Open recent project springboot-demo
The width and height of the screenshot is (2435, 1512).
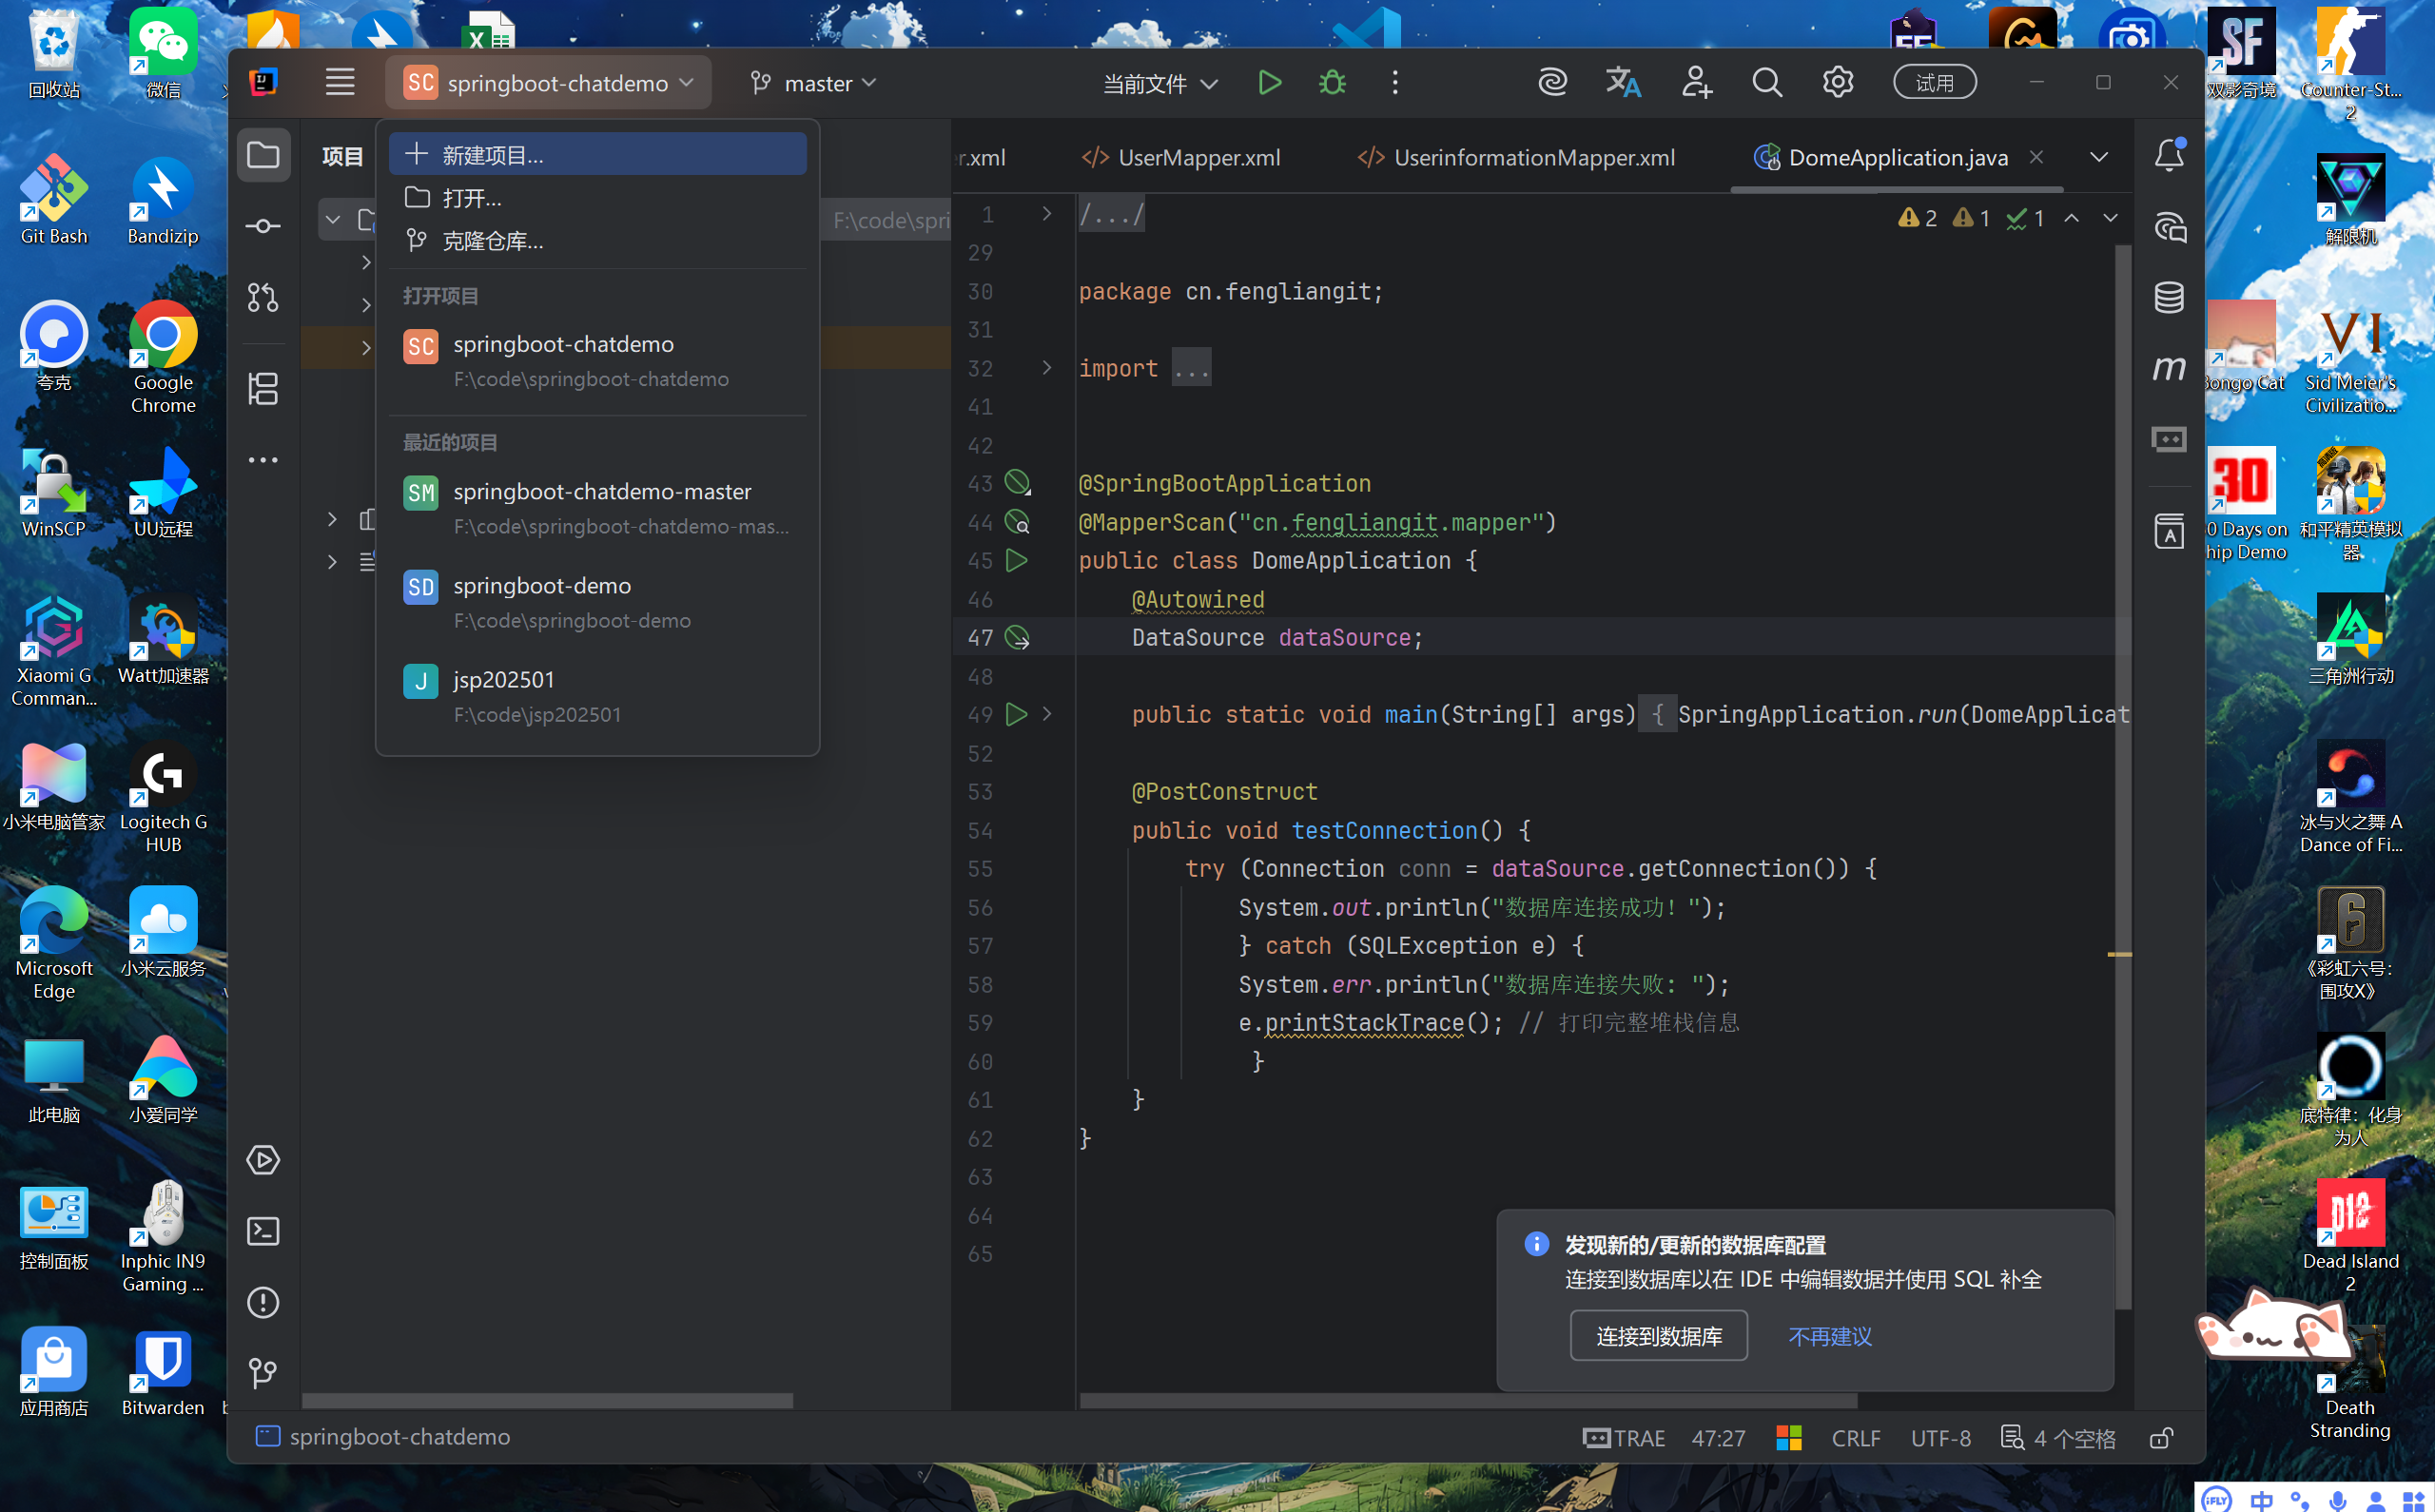(597, 602)
